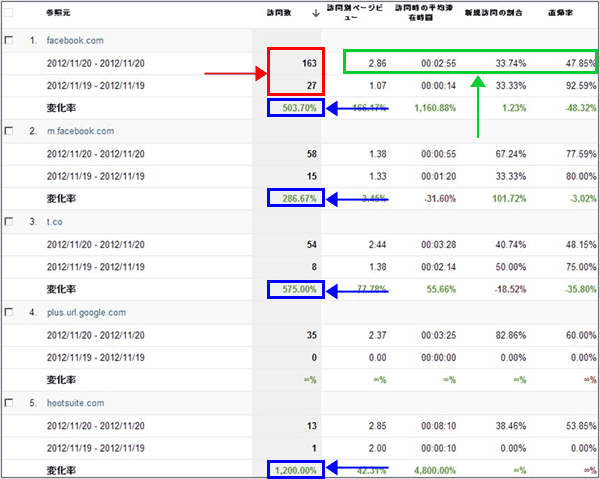Screen dimensions: 600x479
Task: Click new visits percentage 82.86%
Action: [511, 335]
